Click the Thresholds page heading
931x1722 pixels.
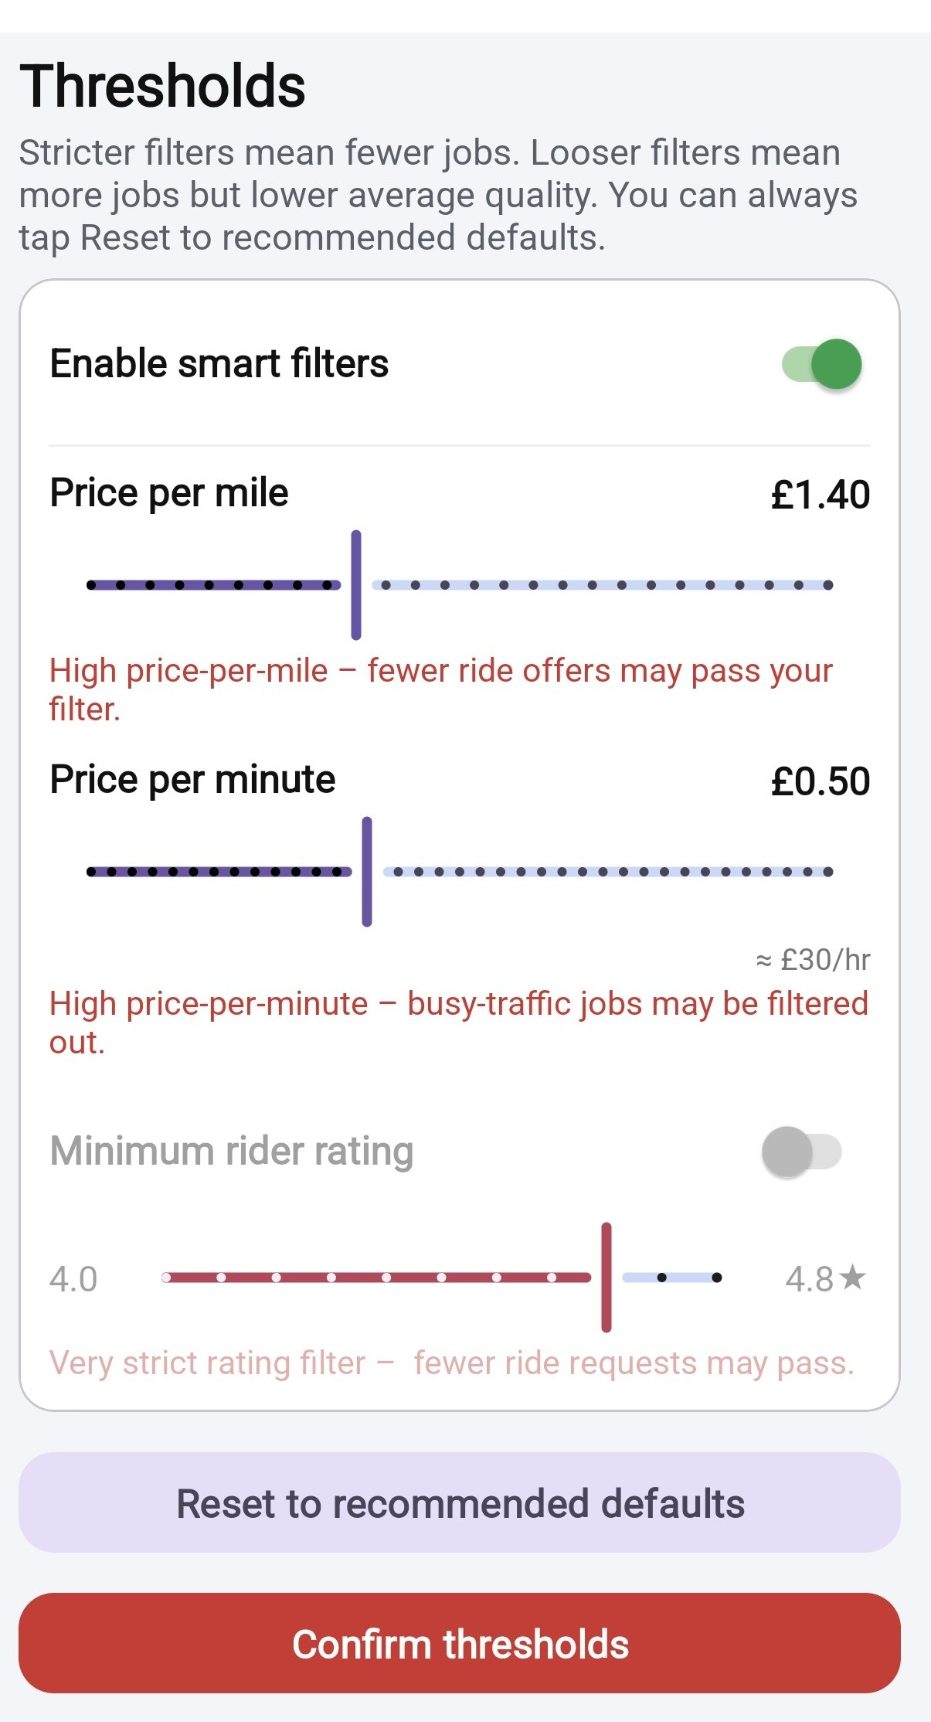click(163, 86)
